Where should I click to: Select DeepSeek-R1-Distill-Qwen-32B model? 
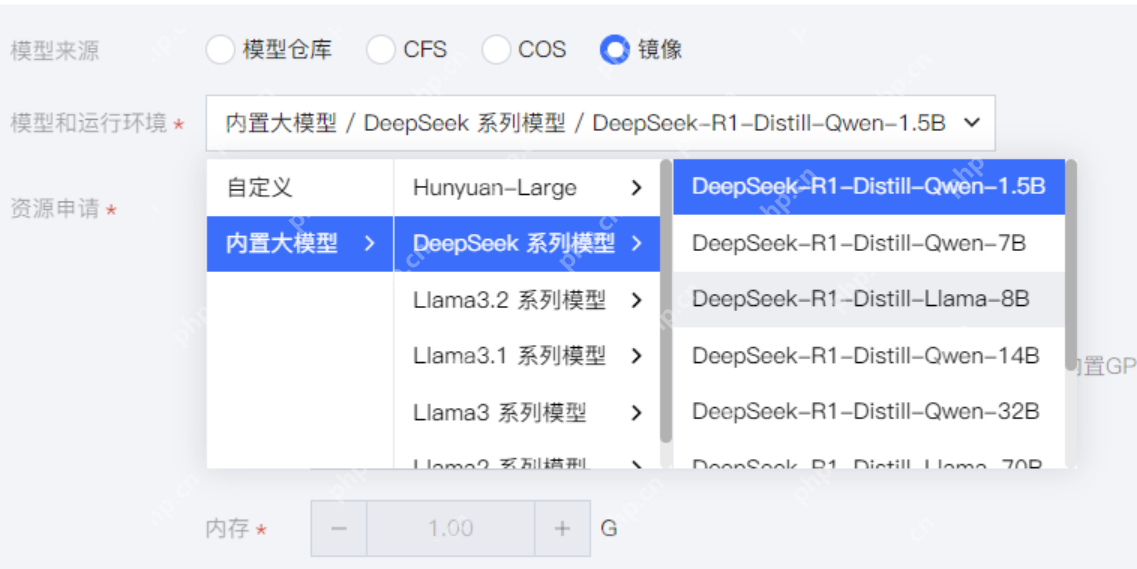869,412
